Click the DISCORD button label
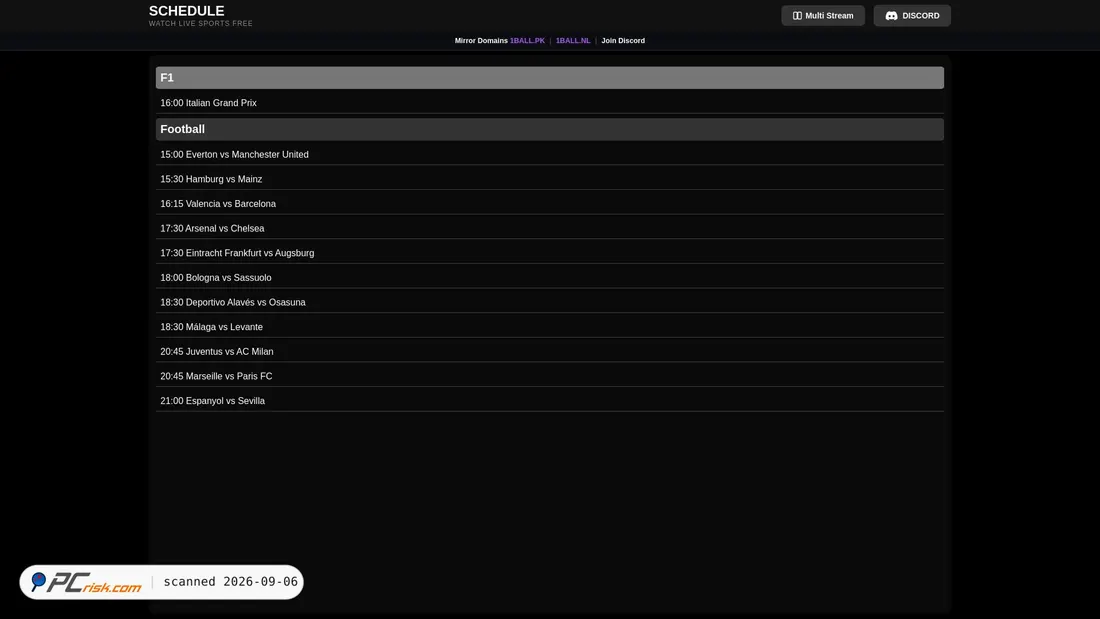1100x619 pixels. point(920,15)
